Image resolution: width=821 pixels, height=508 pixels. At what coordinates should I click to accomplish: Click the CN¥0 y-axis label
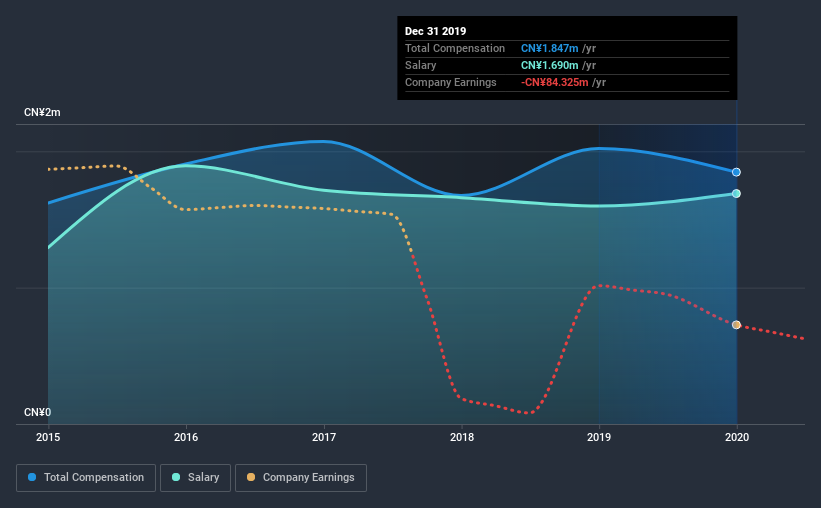click(x=38, y=413)
